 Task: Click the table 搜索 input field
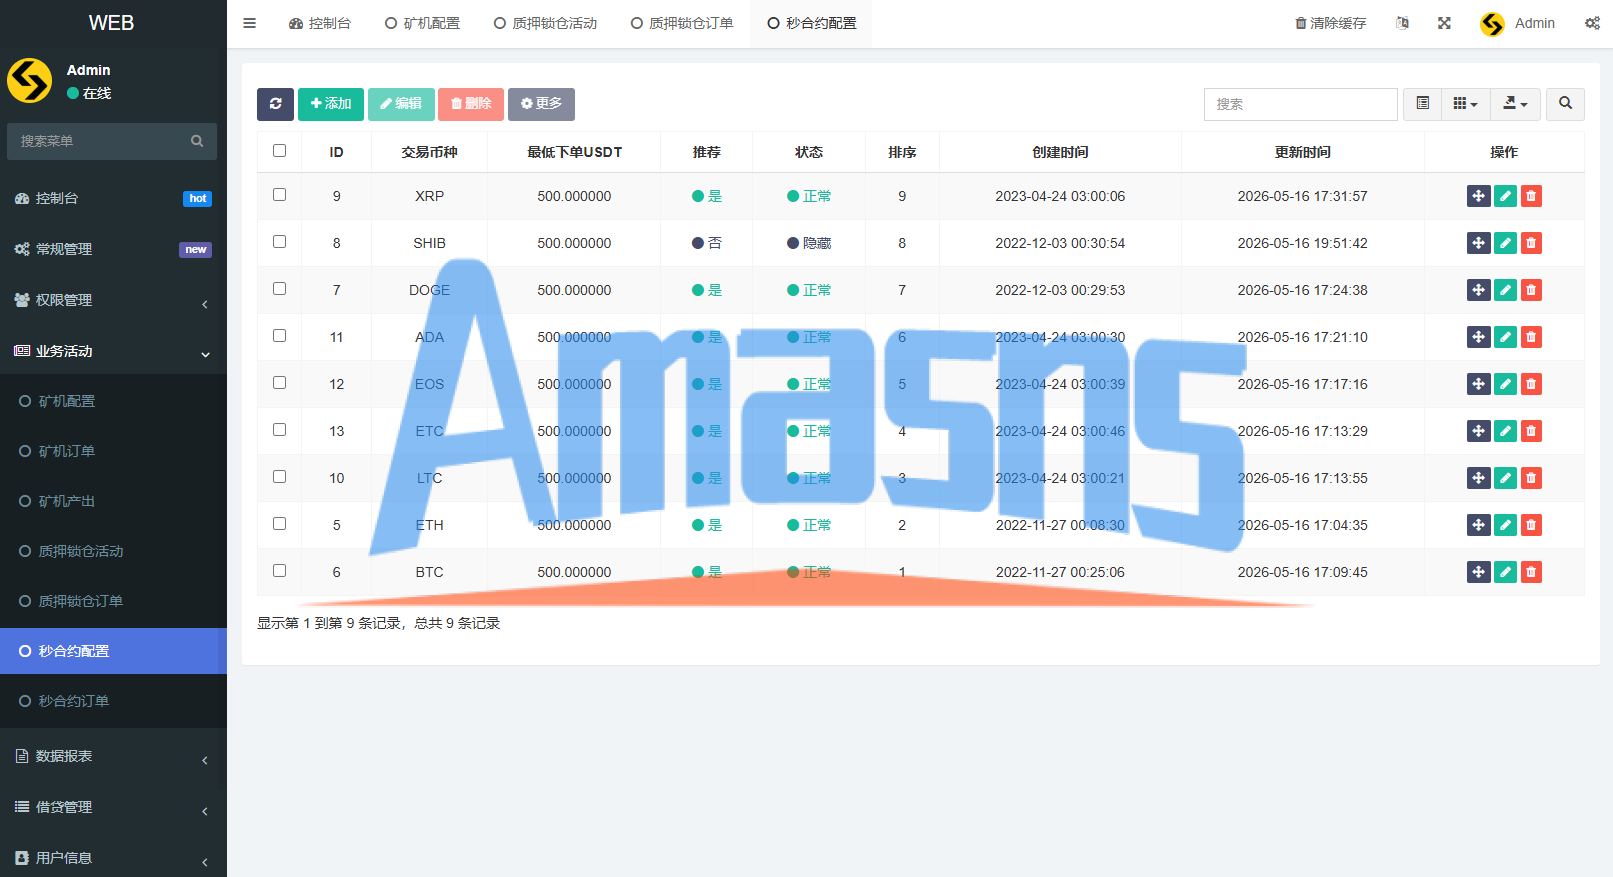coord(1300,104)
